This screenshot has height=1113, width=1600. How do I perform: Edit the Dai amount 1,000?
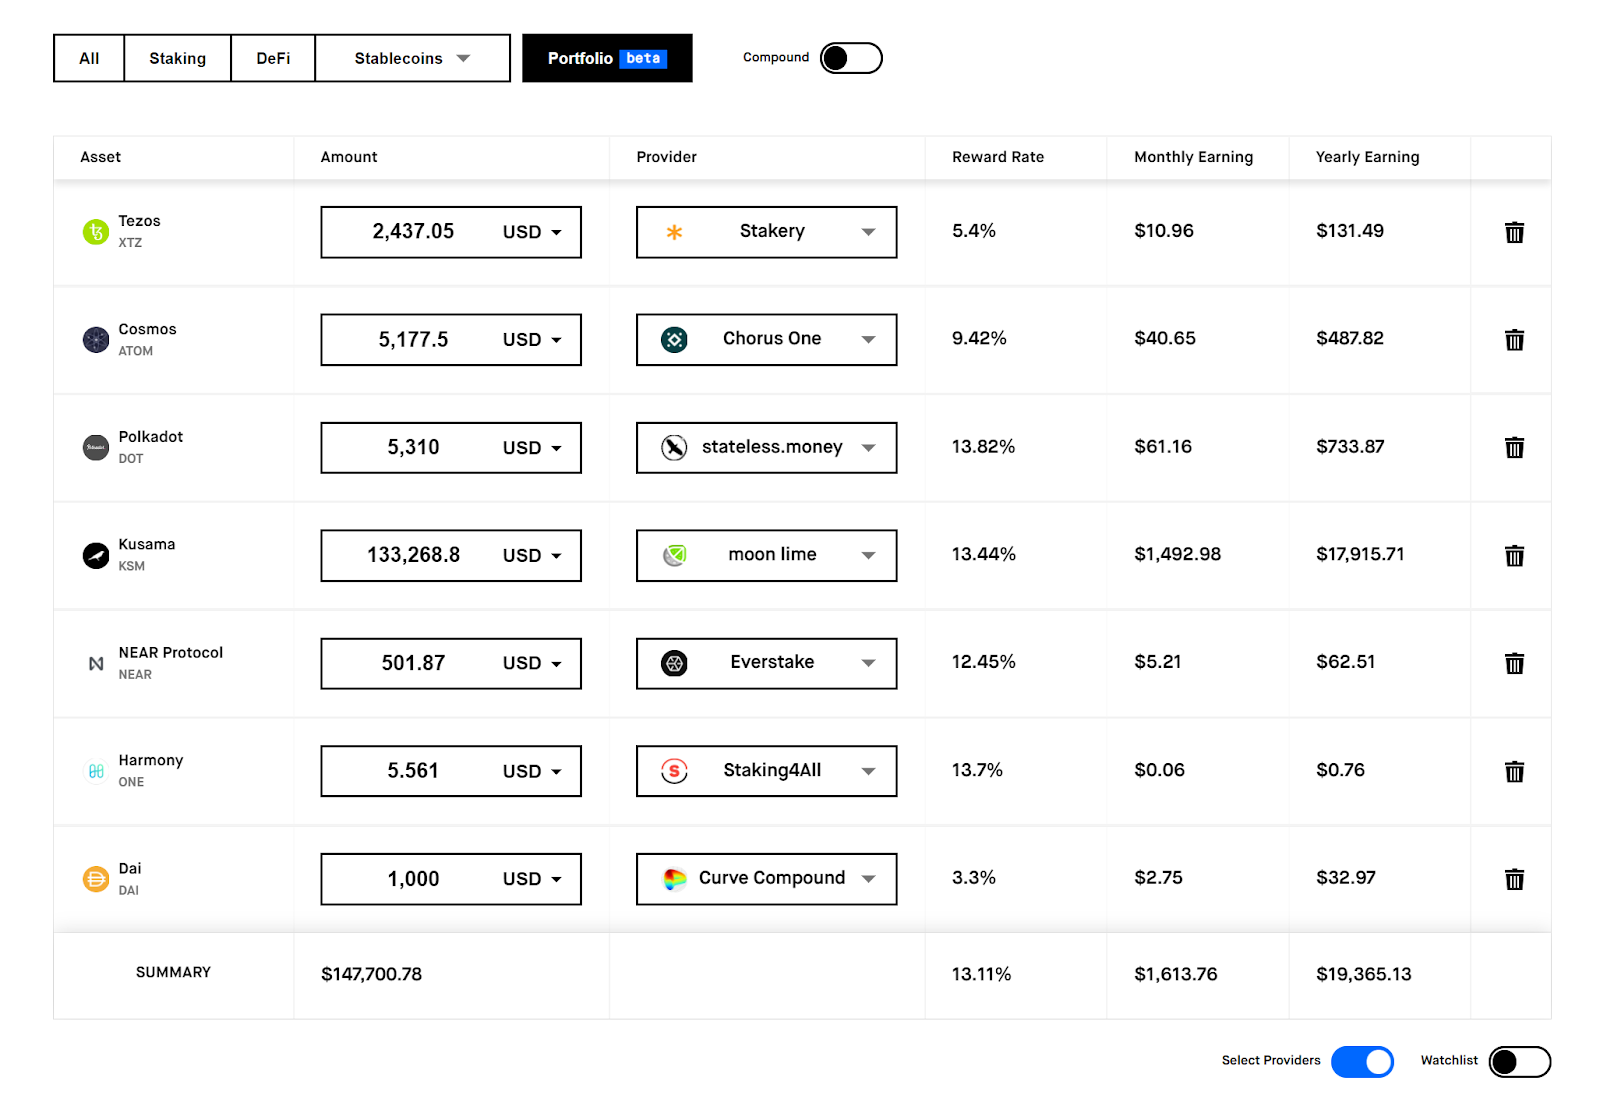[x=413, y=879]
